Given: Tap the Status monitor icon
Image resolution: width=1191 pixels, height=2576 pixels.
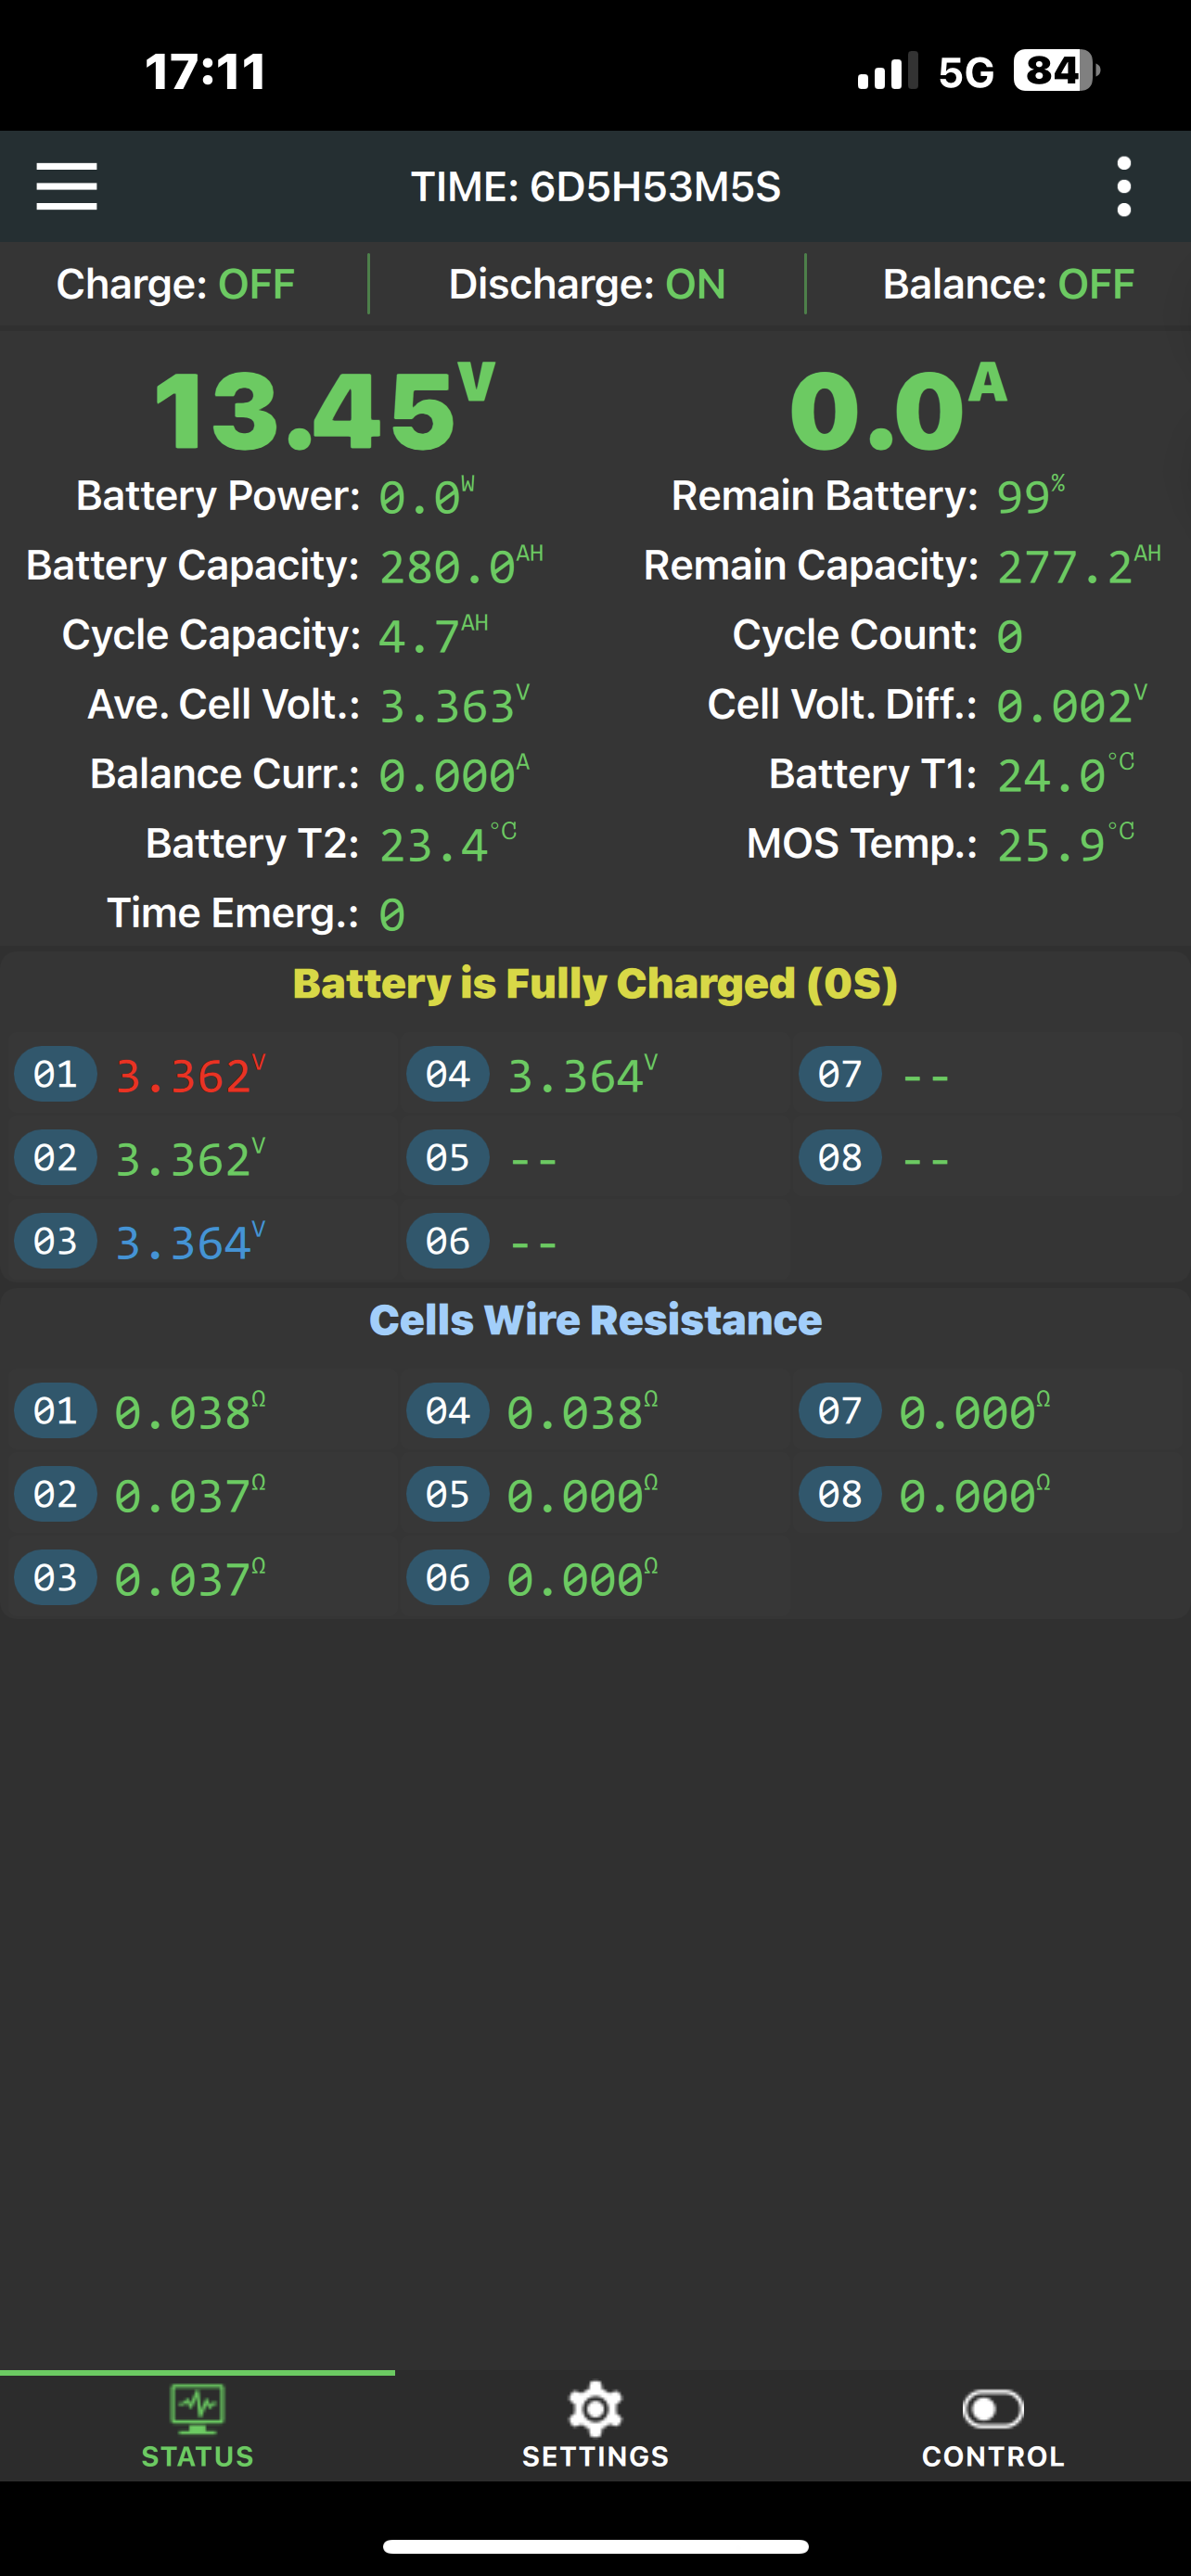Looking at the screenshot, I should coord(197,2409).
